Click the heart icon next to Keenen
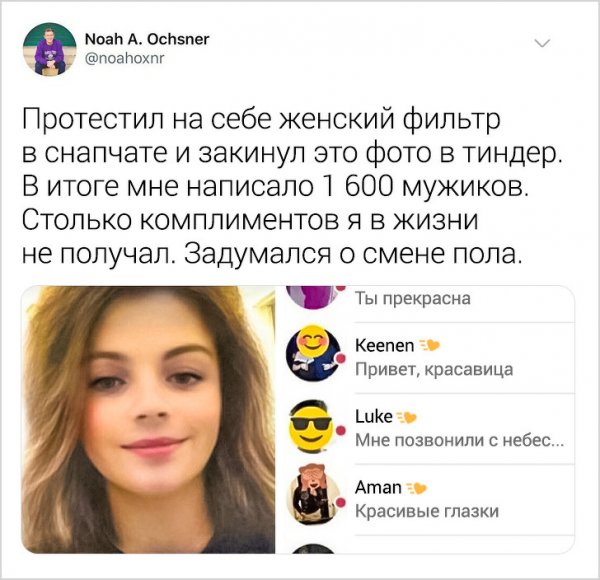 [x=430, y=345]
